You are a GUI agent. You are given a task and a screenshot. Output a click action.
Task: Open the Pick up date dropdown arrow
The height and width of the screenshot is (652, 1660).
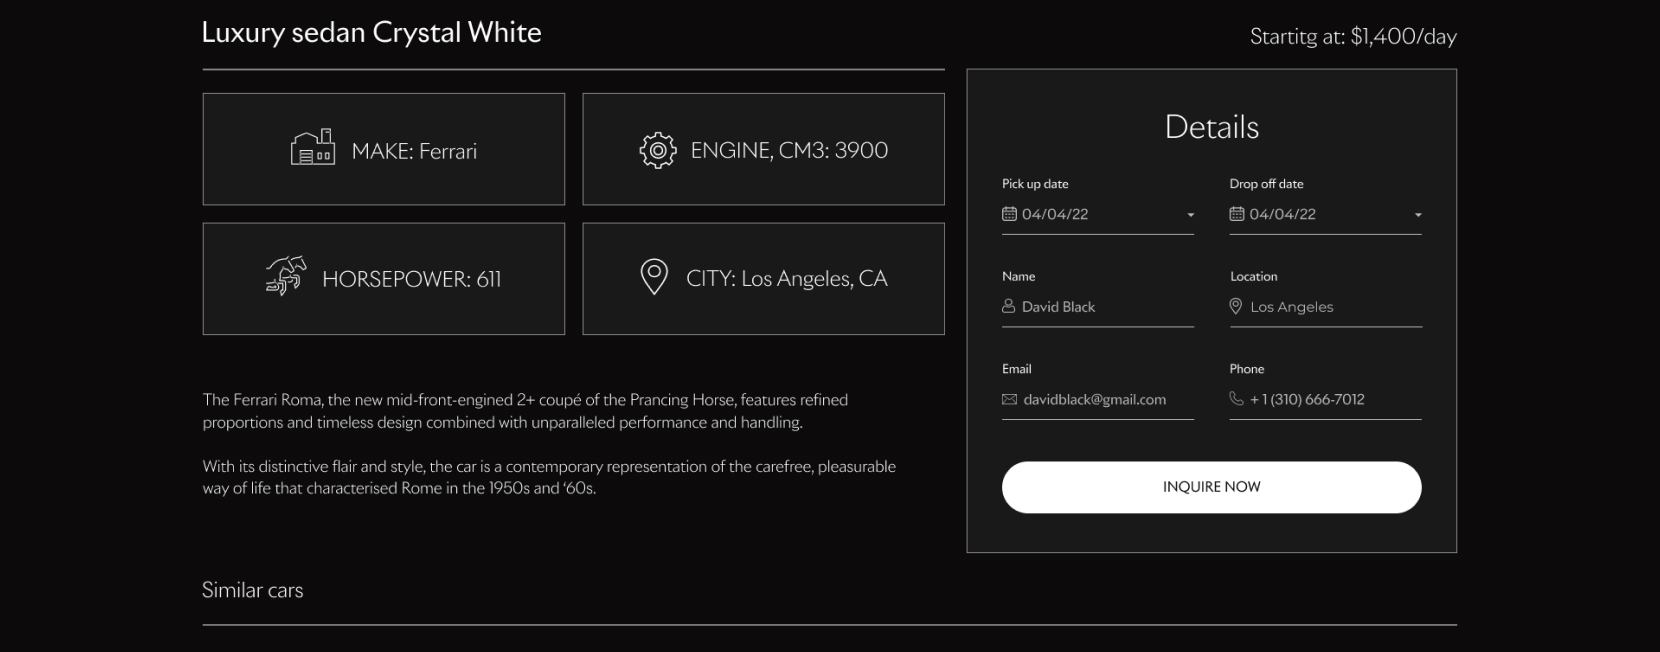[1190, 215]
